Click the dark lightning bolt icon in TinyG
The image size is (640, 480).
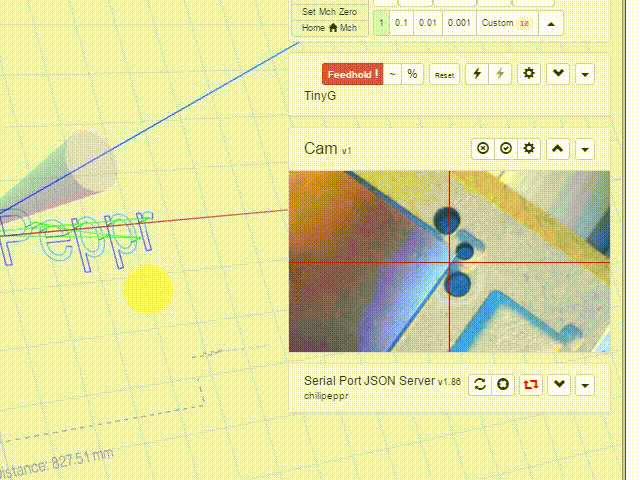pyautogui.click(x=477, y=74)
